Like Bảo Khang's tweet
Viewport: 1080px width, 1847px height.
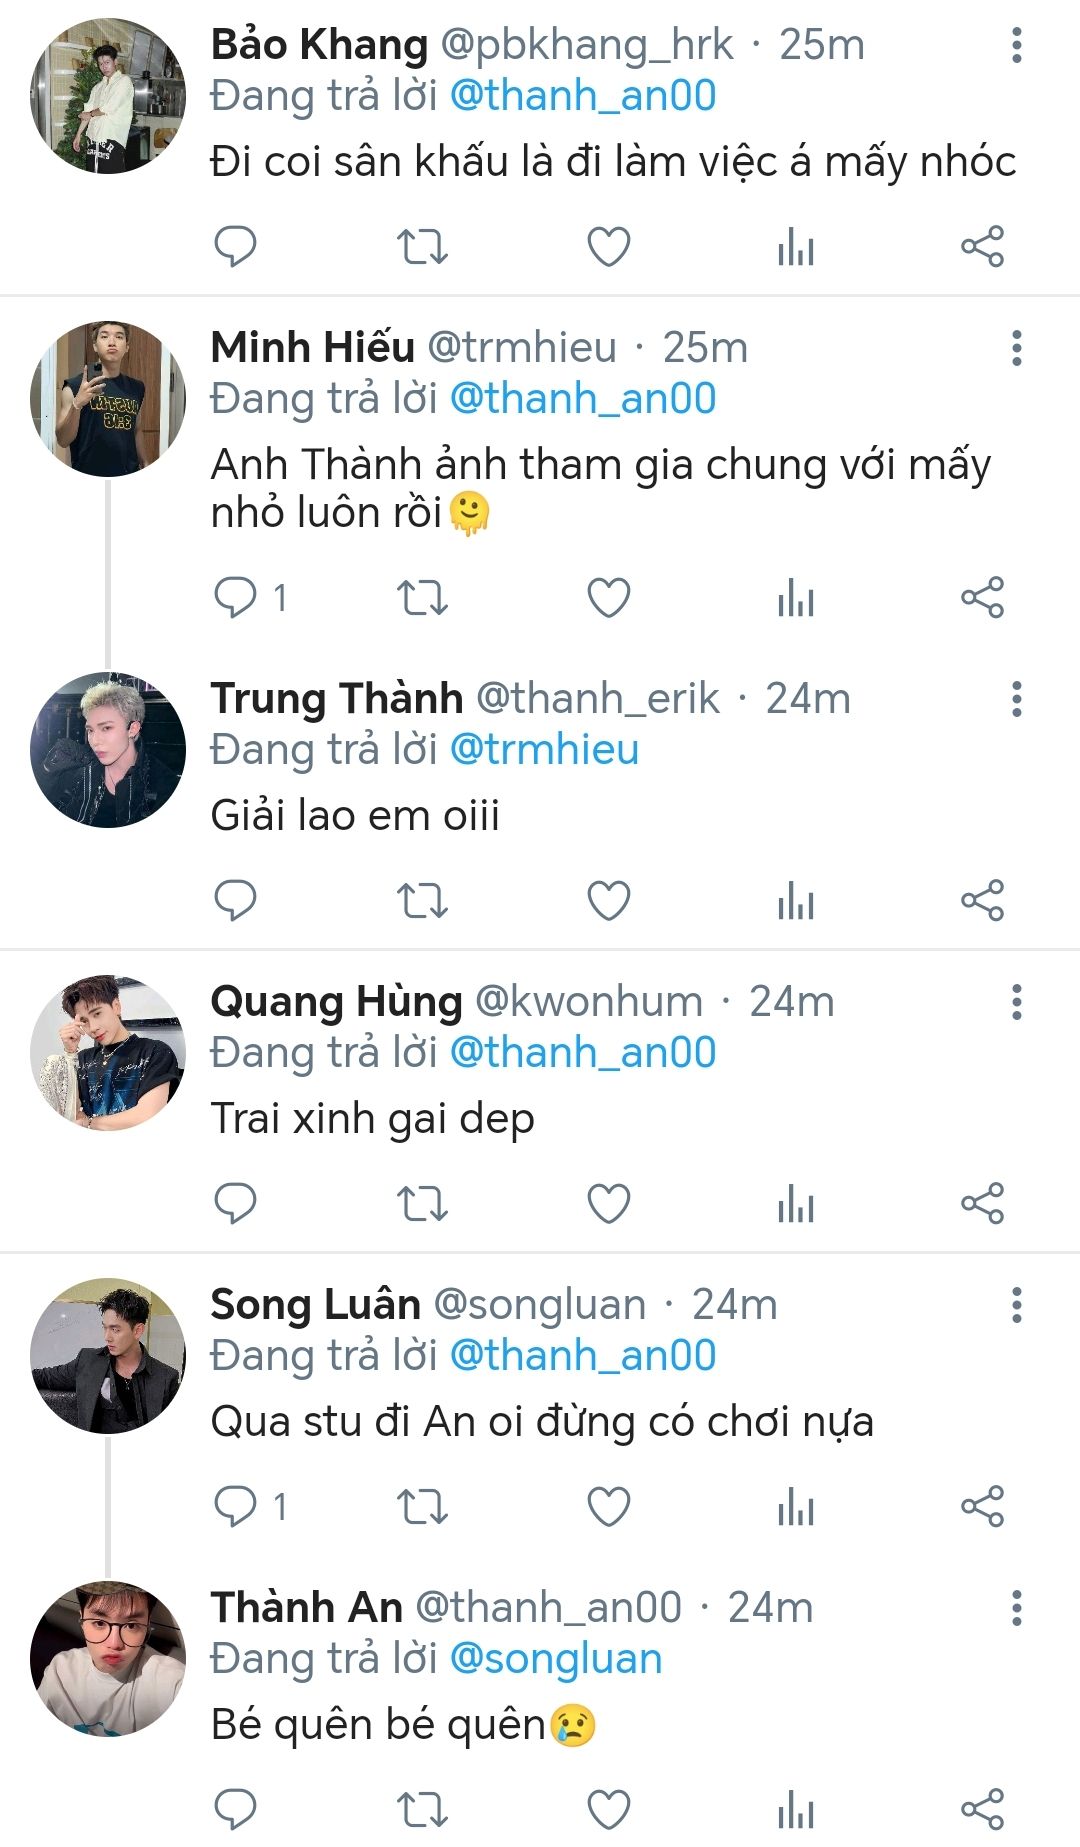[608, 246]
